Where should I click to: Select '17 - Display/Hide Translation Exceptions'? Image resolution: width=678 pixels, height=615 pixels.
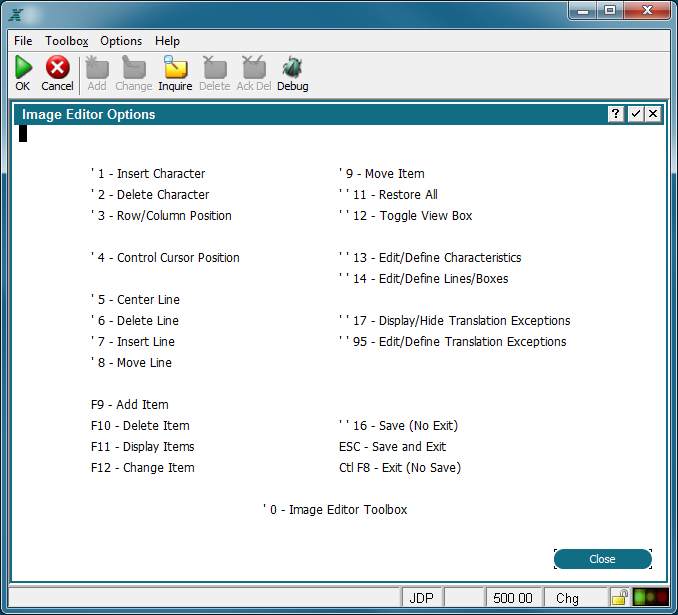pos(454,320)
